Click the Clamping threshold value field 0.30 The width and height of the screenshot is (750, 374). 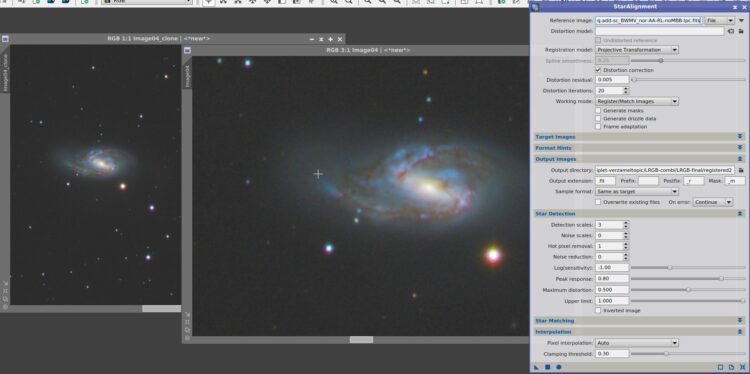(x=612, y=354)
